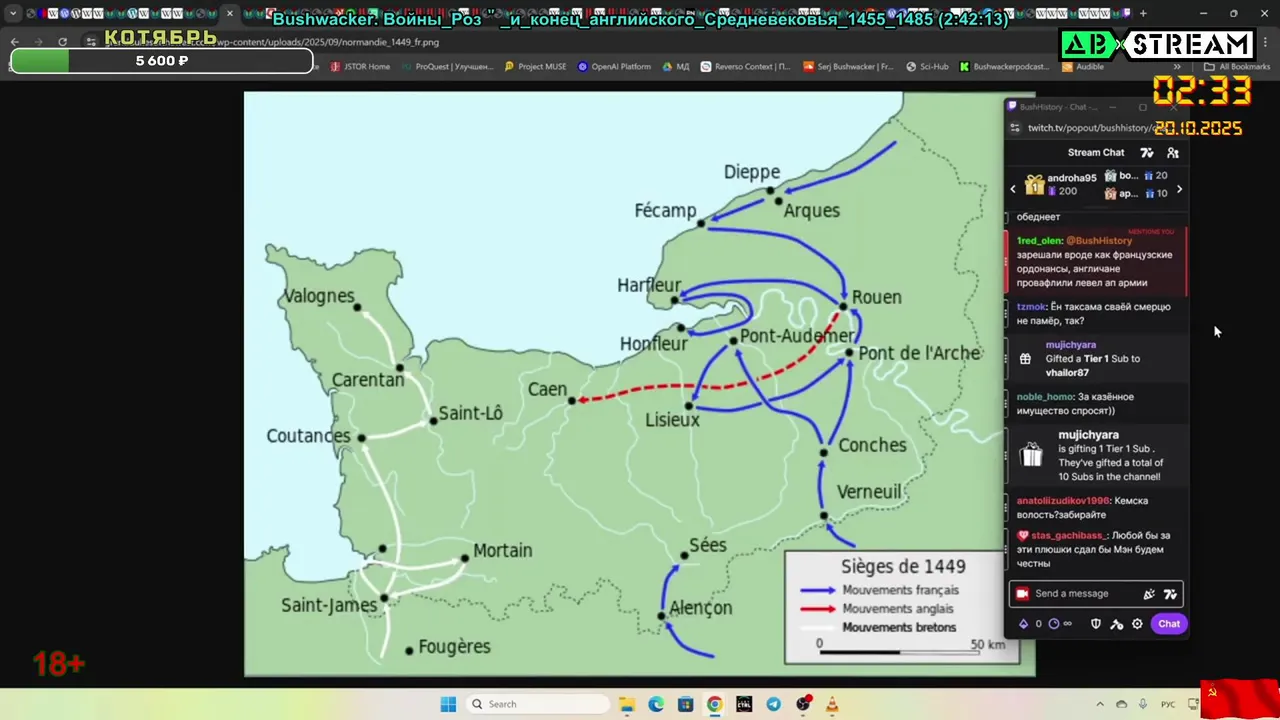Image resolution: width=1280 pixels, height=720 pixels.
Task: Open Microsoft Edge from taskbar
Action: click(x=656, y=704)
